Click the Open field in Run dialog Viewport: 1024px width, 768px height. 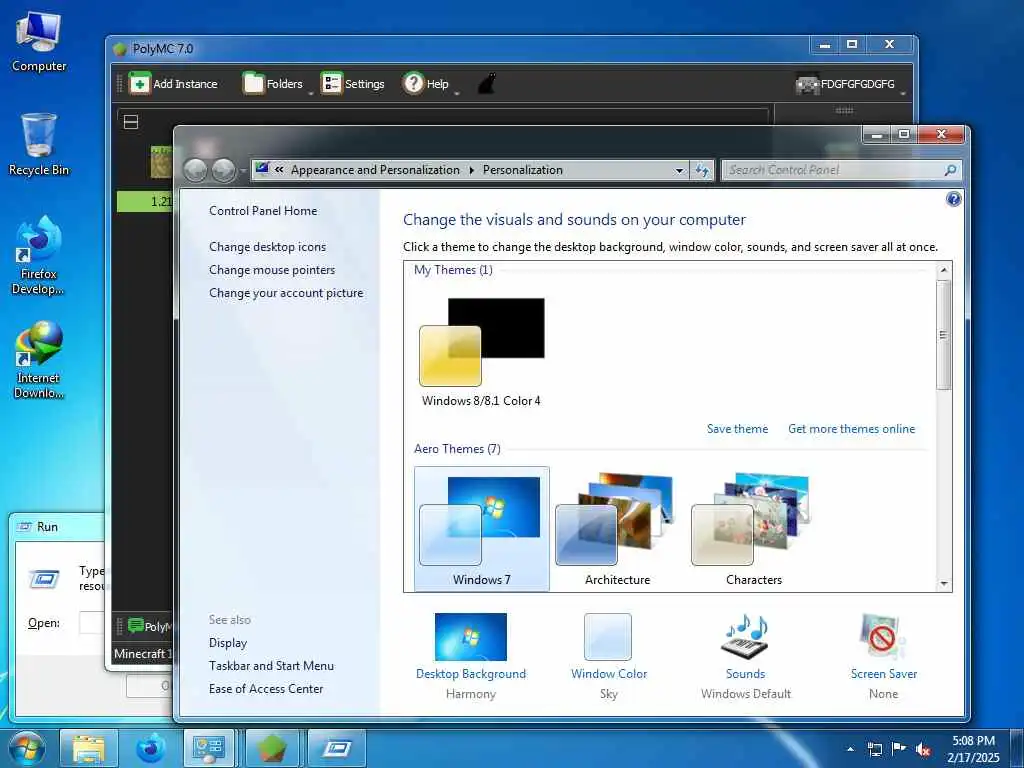(91, 623)
